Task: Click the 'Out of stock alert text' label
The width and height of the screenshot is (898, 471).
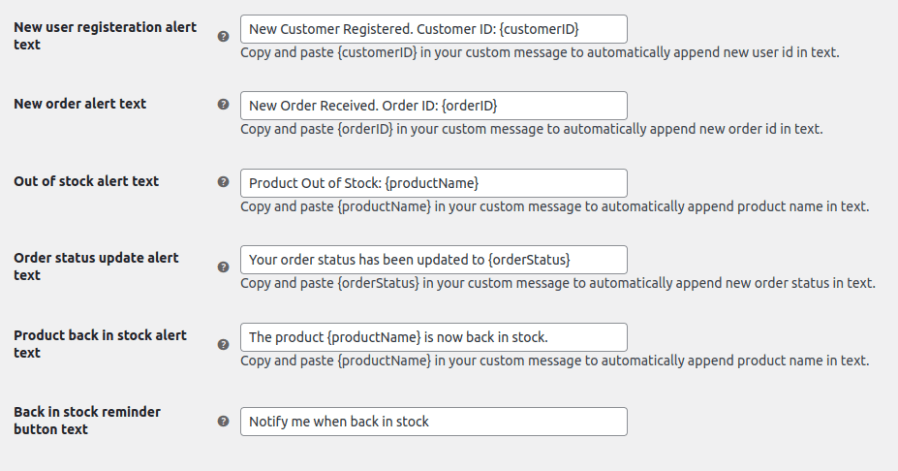Action: (x=87, y=181)
